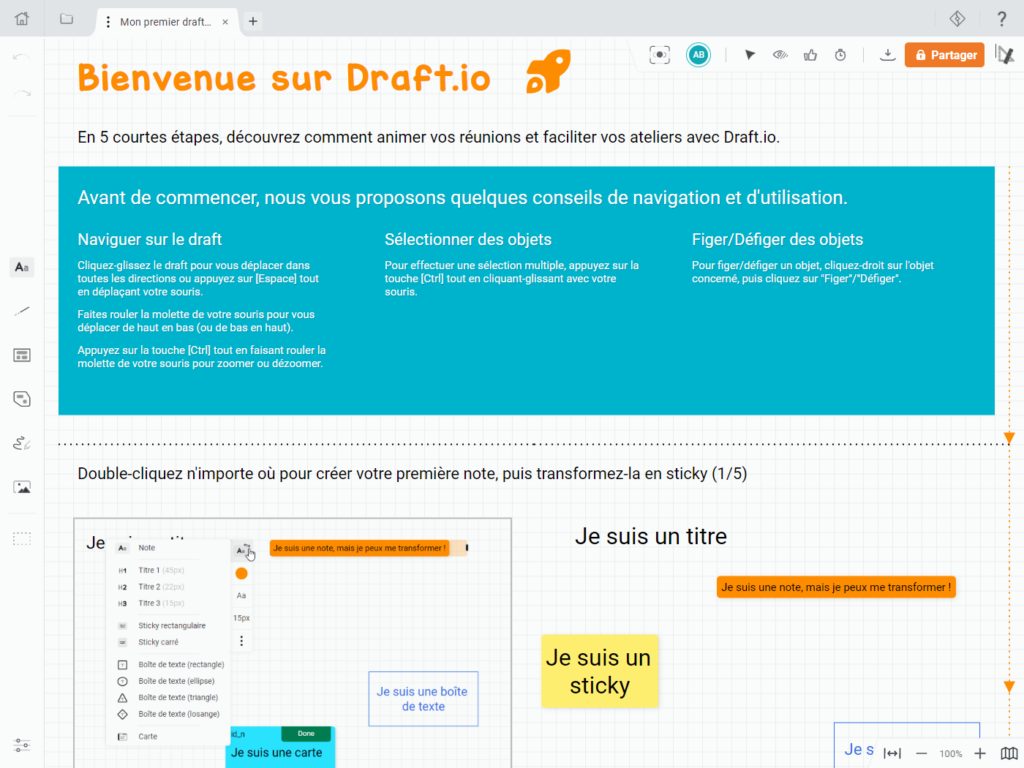Image resolution: width=1024 pixels, height=768 pixels.
Task: Click the orange Partager button
Action: click(944, 55)
